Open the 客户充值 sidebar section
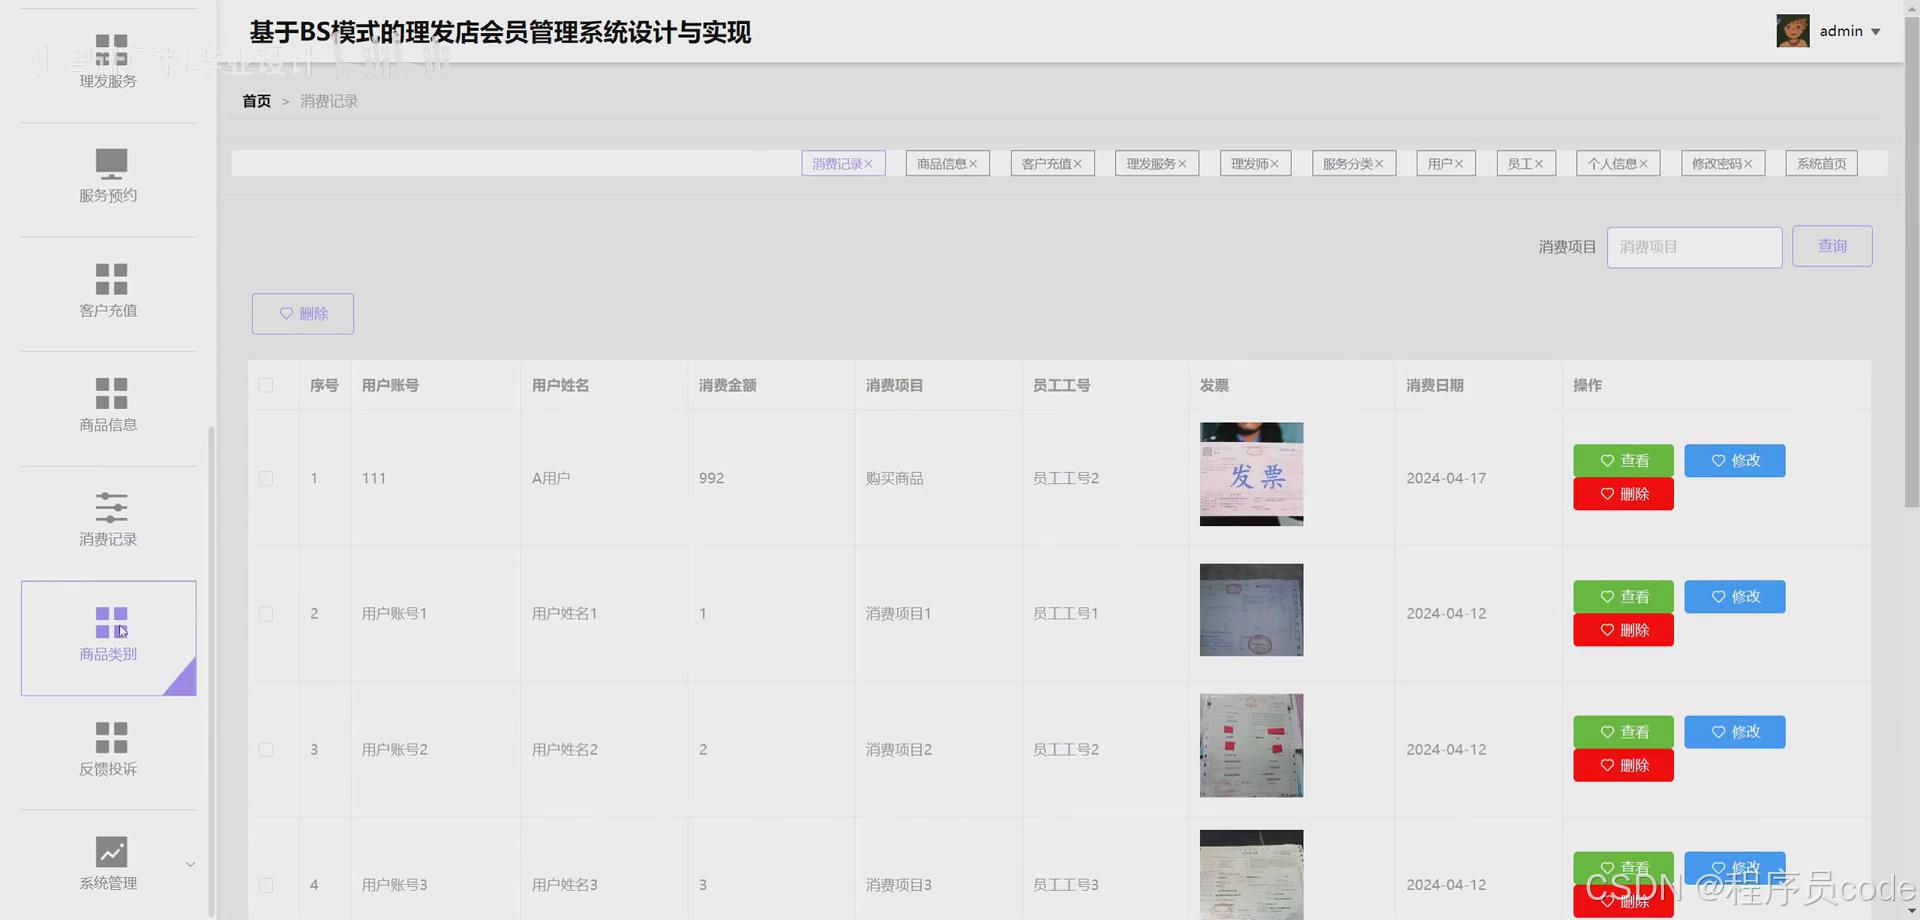The image size is (1920, 920). (108, 292)
